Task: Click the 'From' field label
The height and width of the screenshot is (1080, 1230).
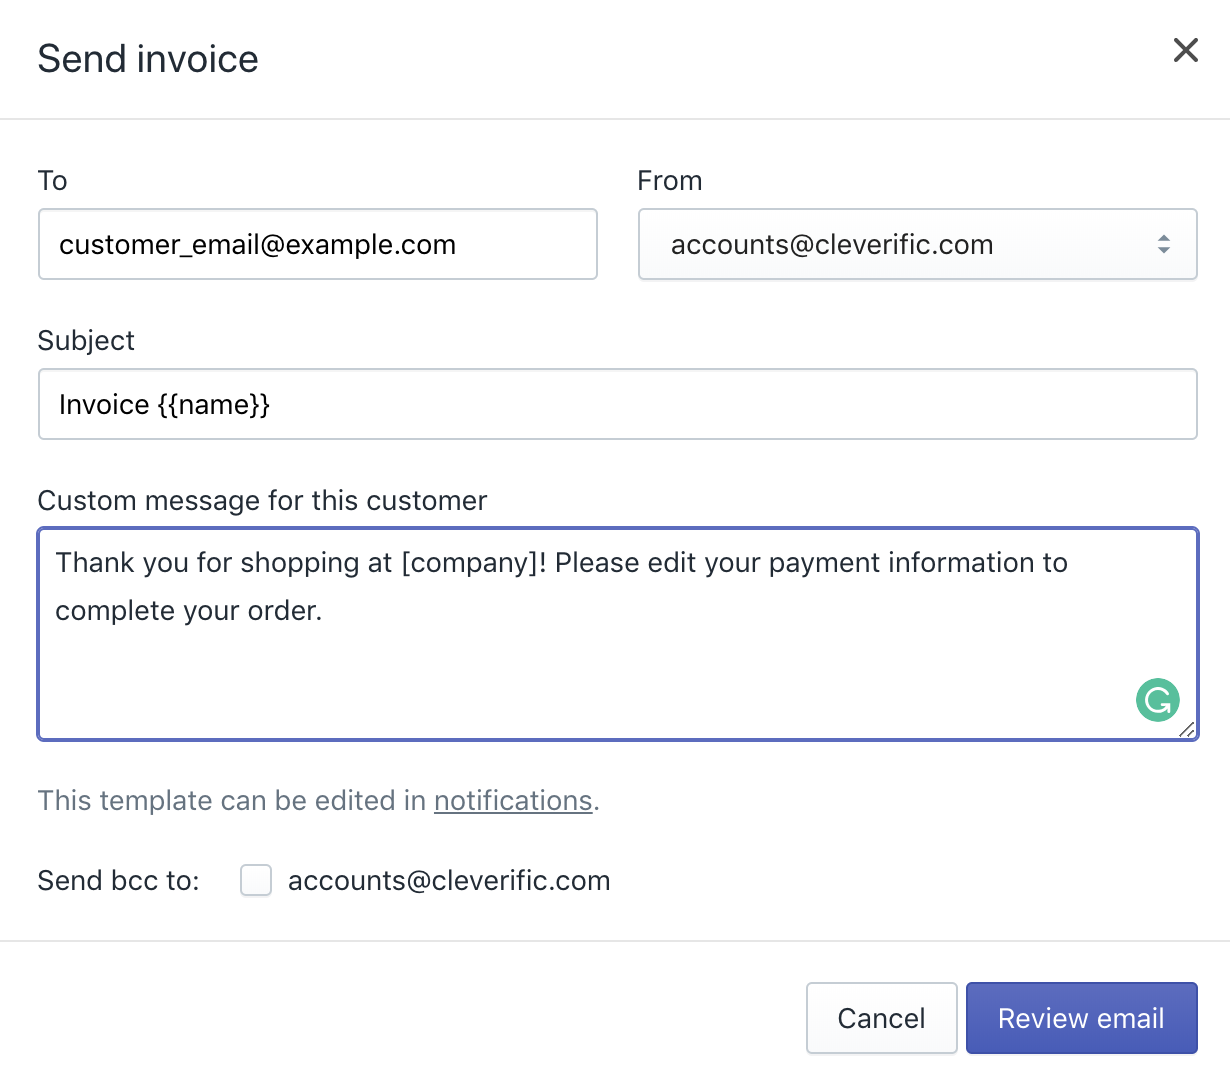Action: pos(670,180)
